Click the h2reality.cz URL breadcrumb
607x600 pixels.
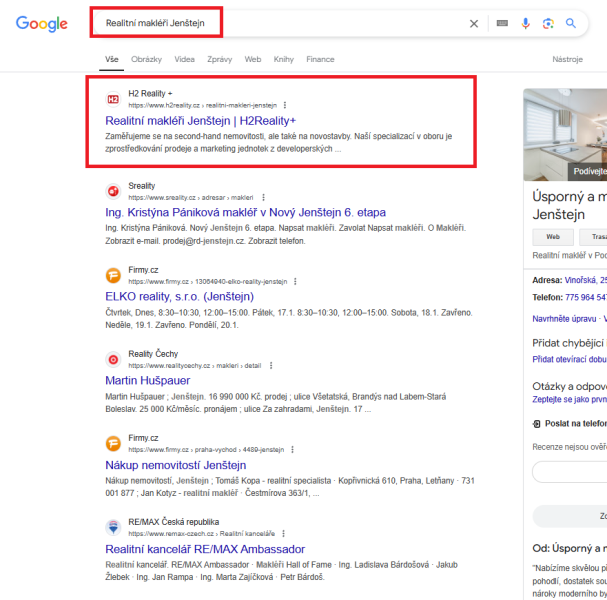pos(202,105)
